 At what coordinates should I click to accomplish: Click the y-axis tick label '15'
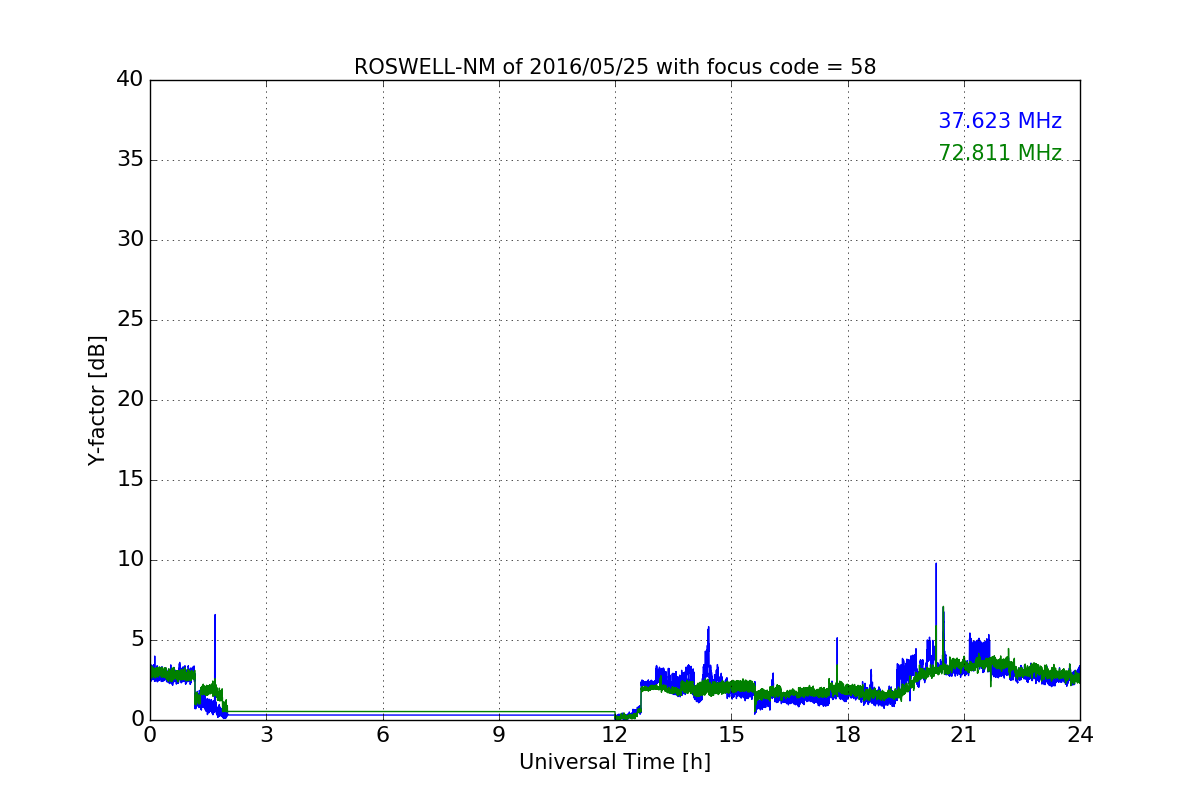(x=130, y=480)
